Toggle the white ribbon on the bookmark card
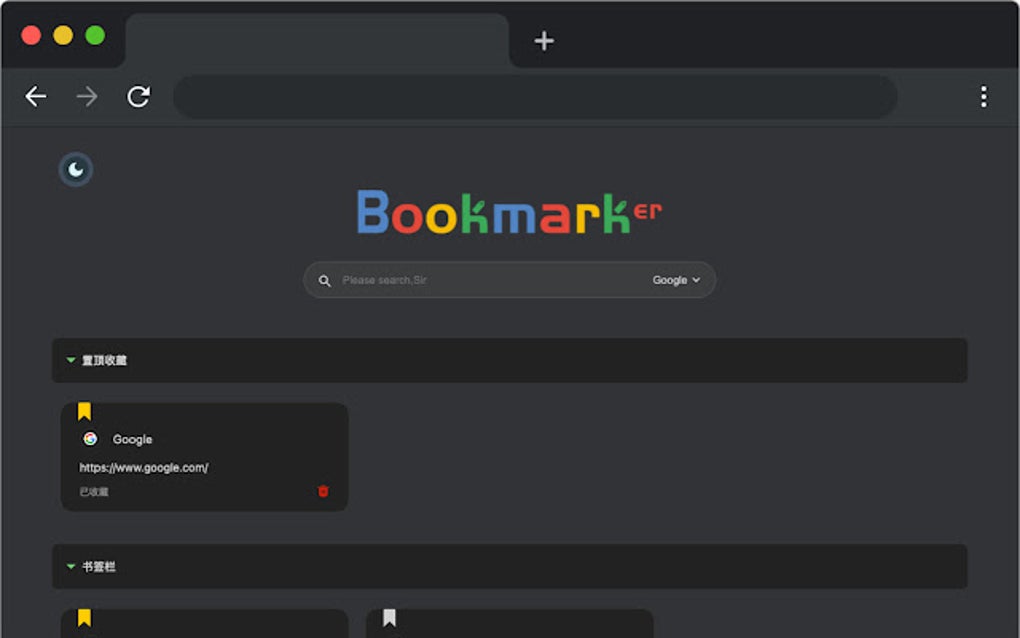Image resolution: width=1020 pixels, height=638 pixels. 389,616
